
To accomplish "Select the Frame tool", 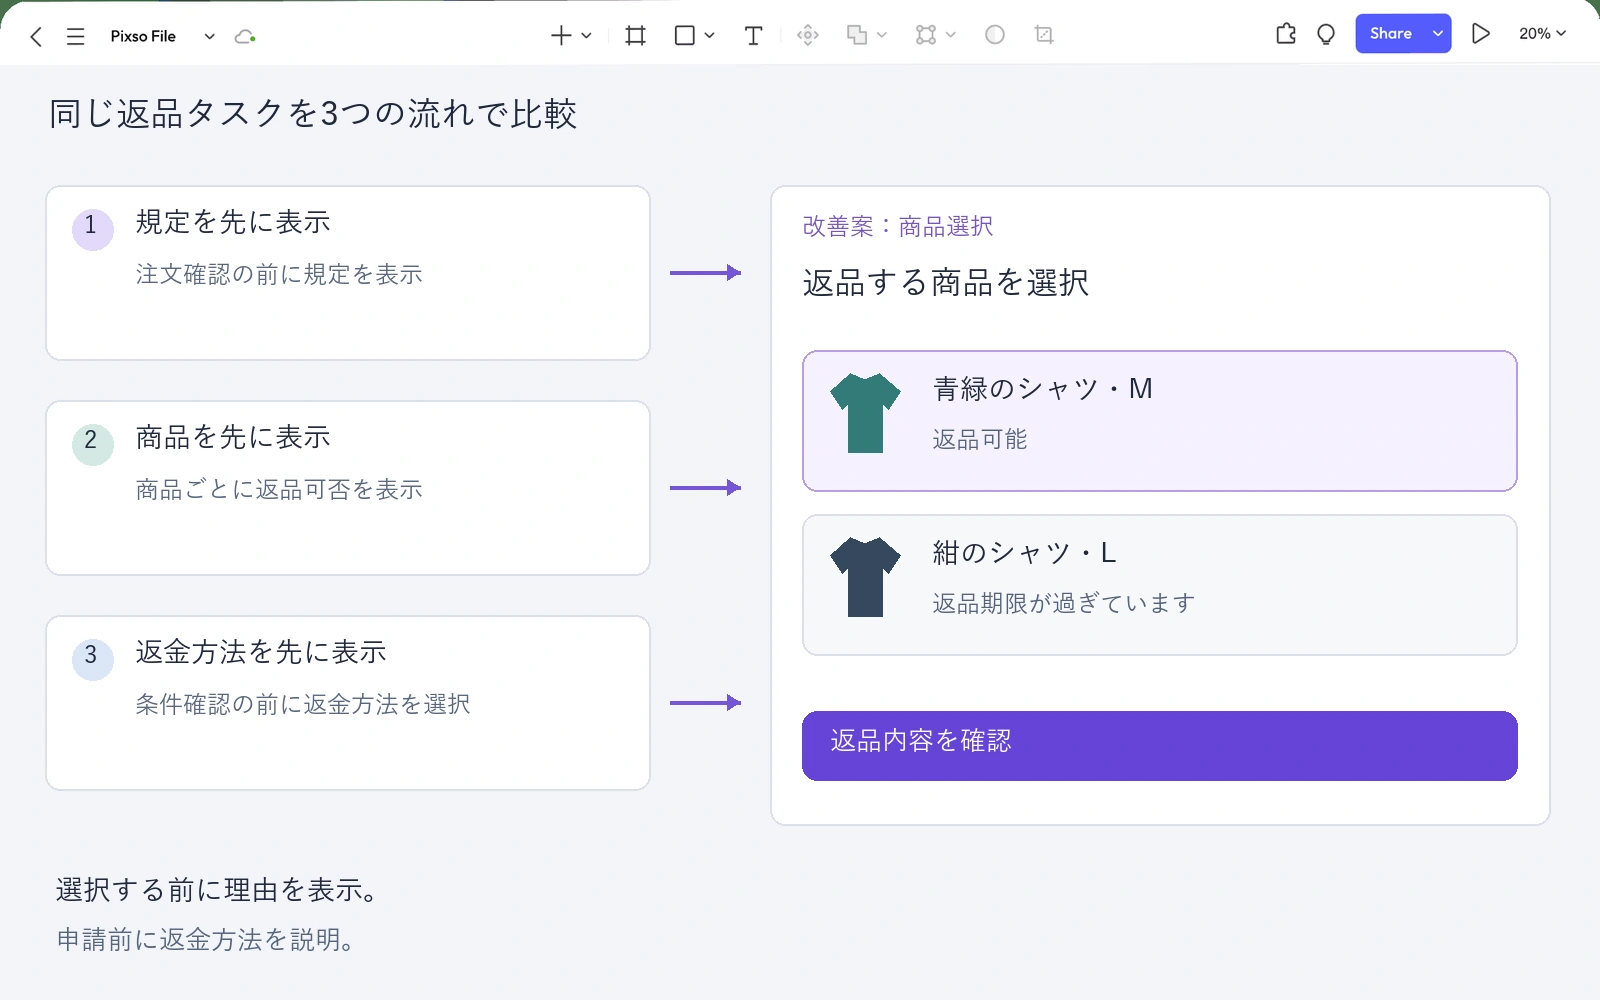I will pos(635,36).
